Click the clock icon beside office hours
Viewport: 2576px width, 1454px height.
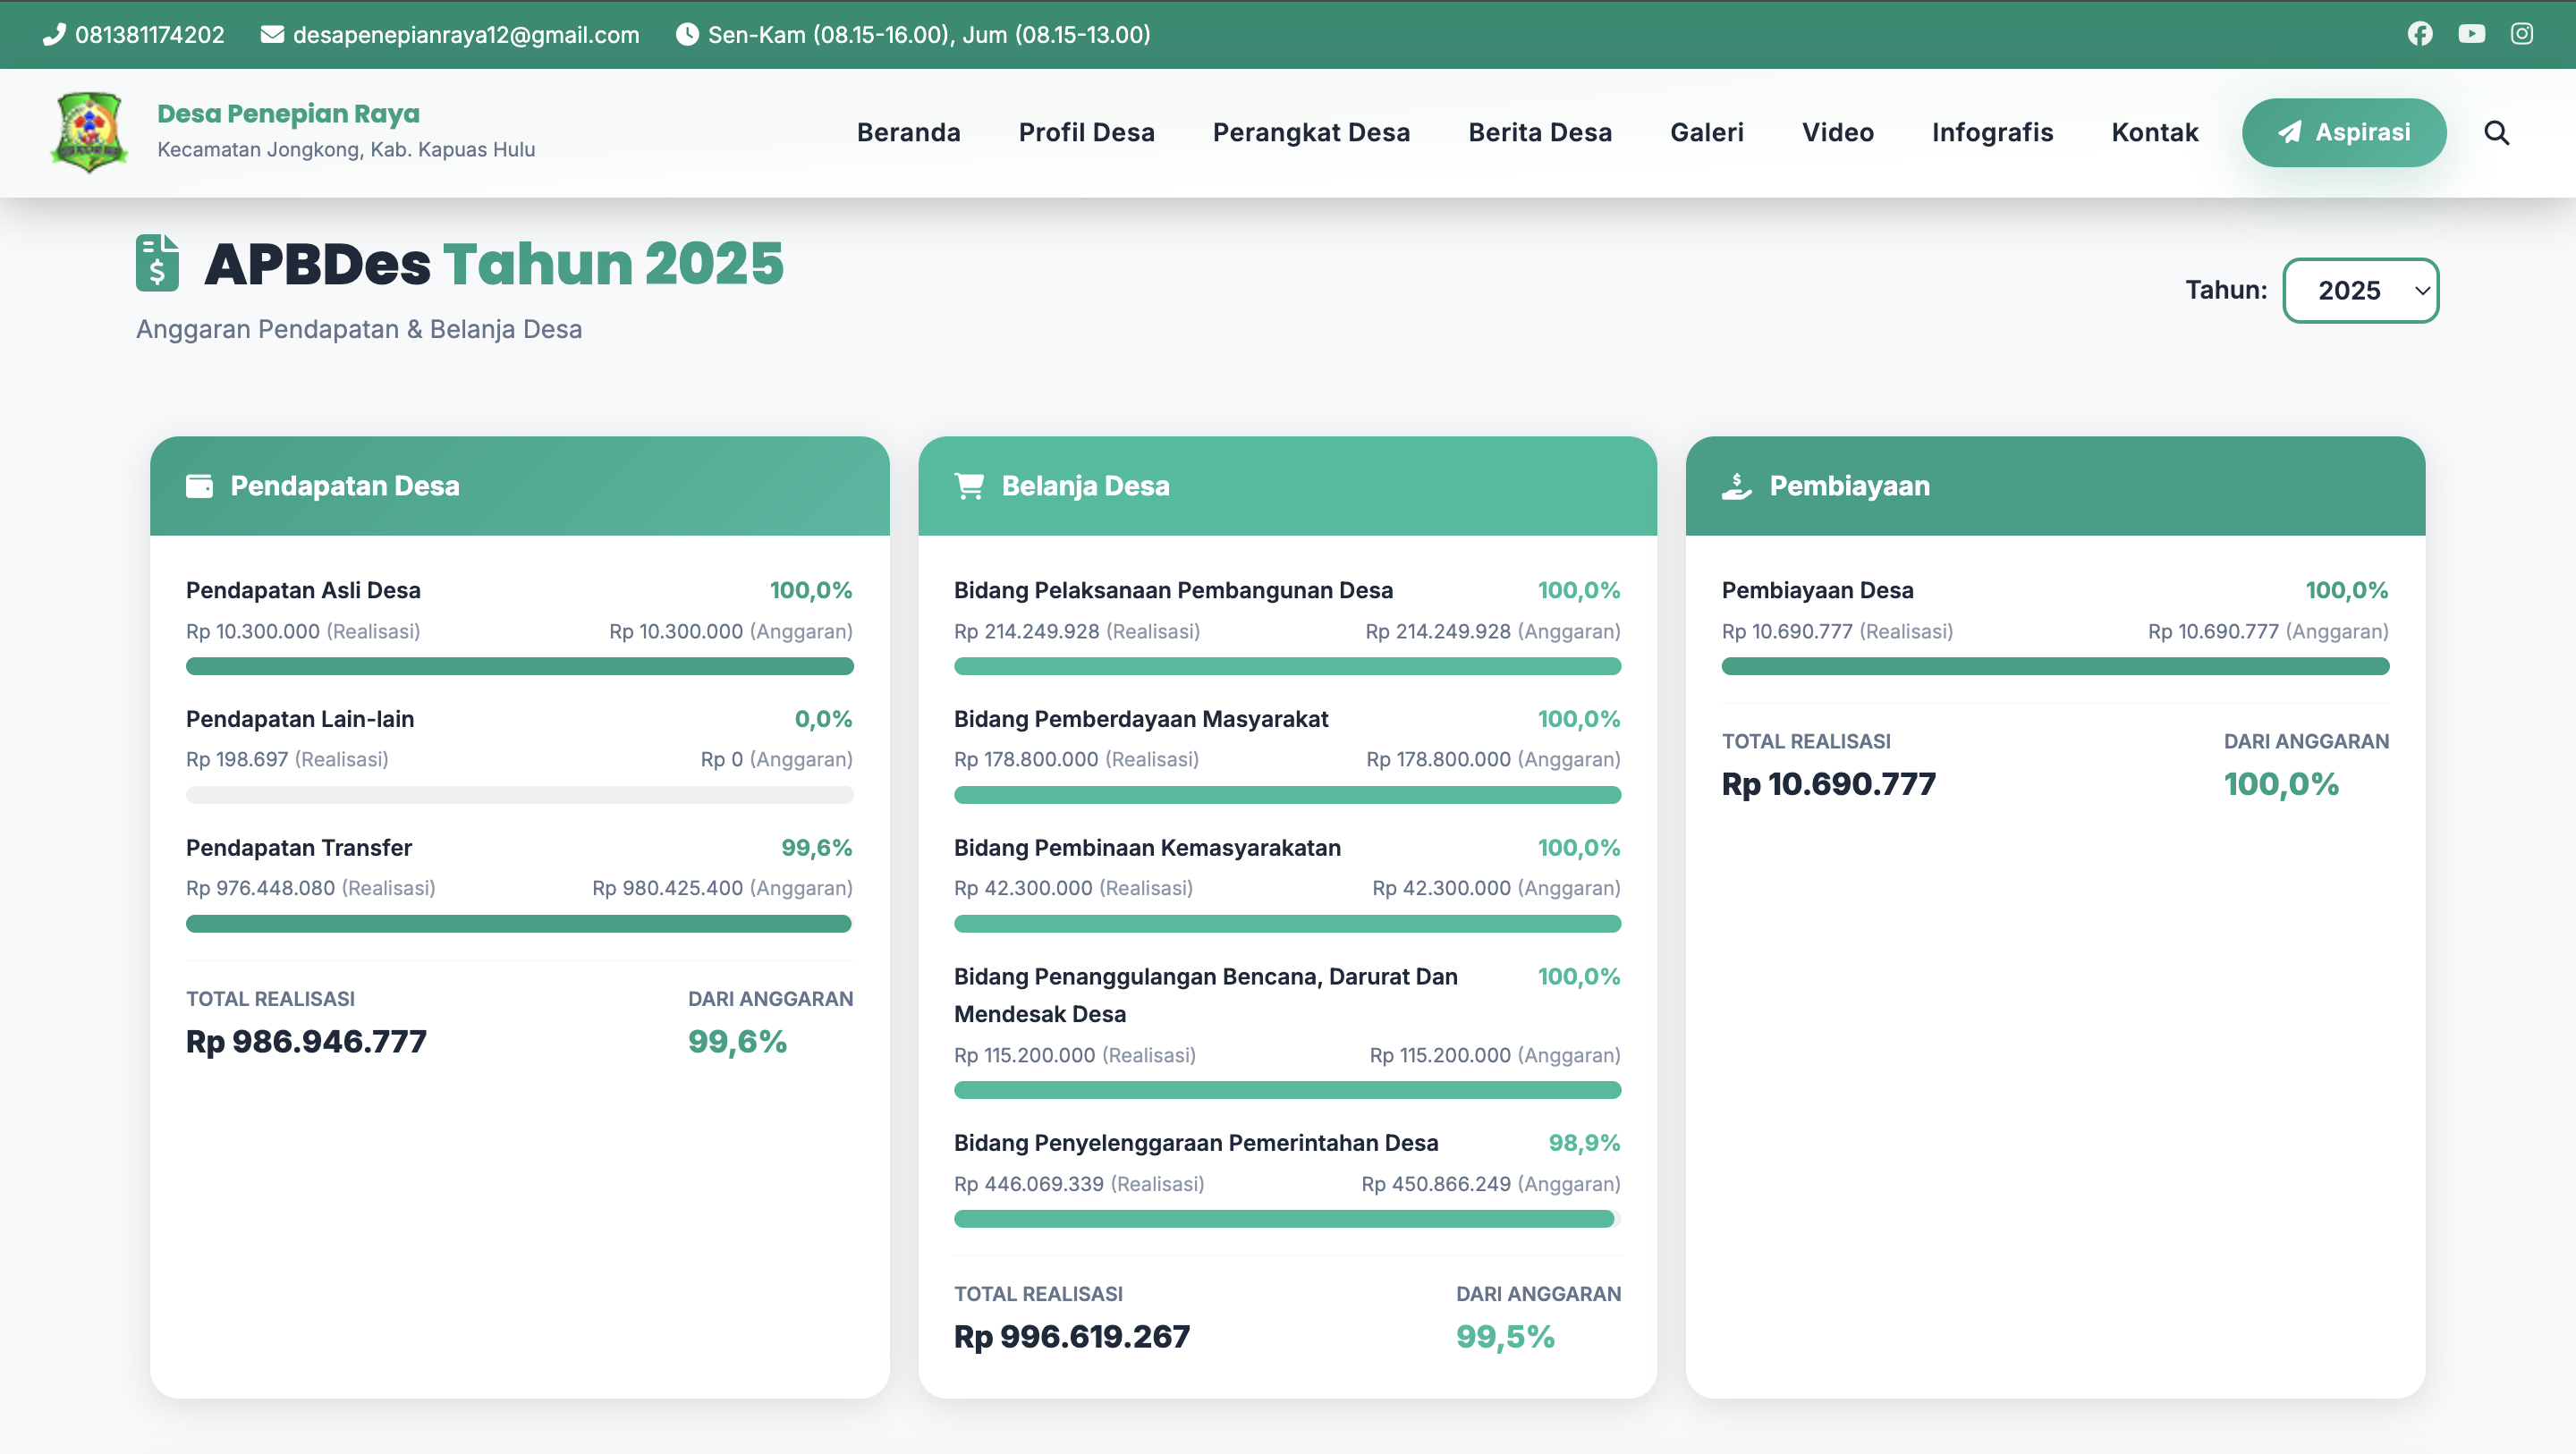coord(687,34)
